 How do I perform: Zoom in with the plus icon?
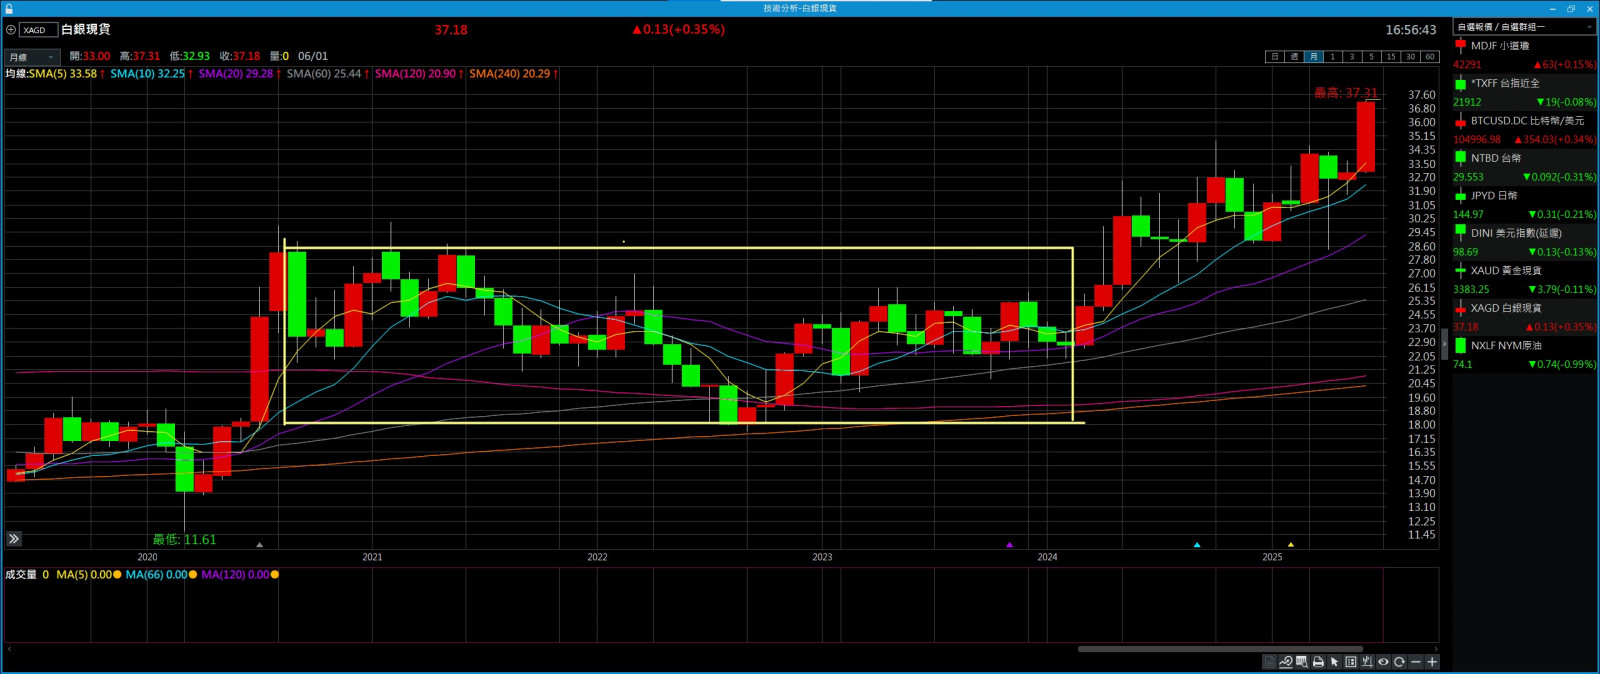tap(1432, 662)
